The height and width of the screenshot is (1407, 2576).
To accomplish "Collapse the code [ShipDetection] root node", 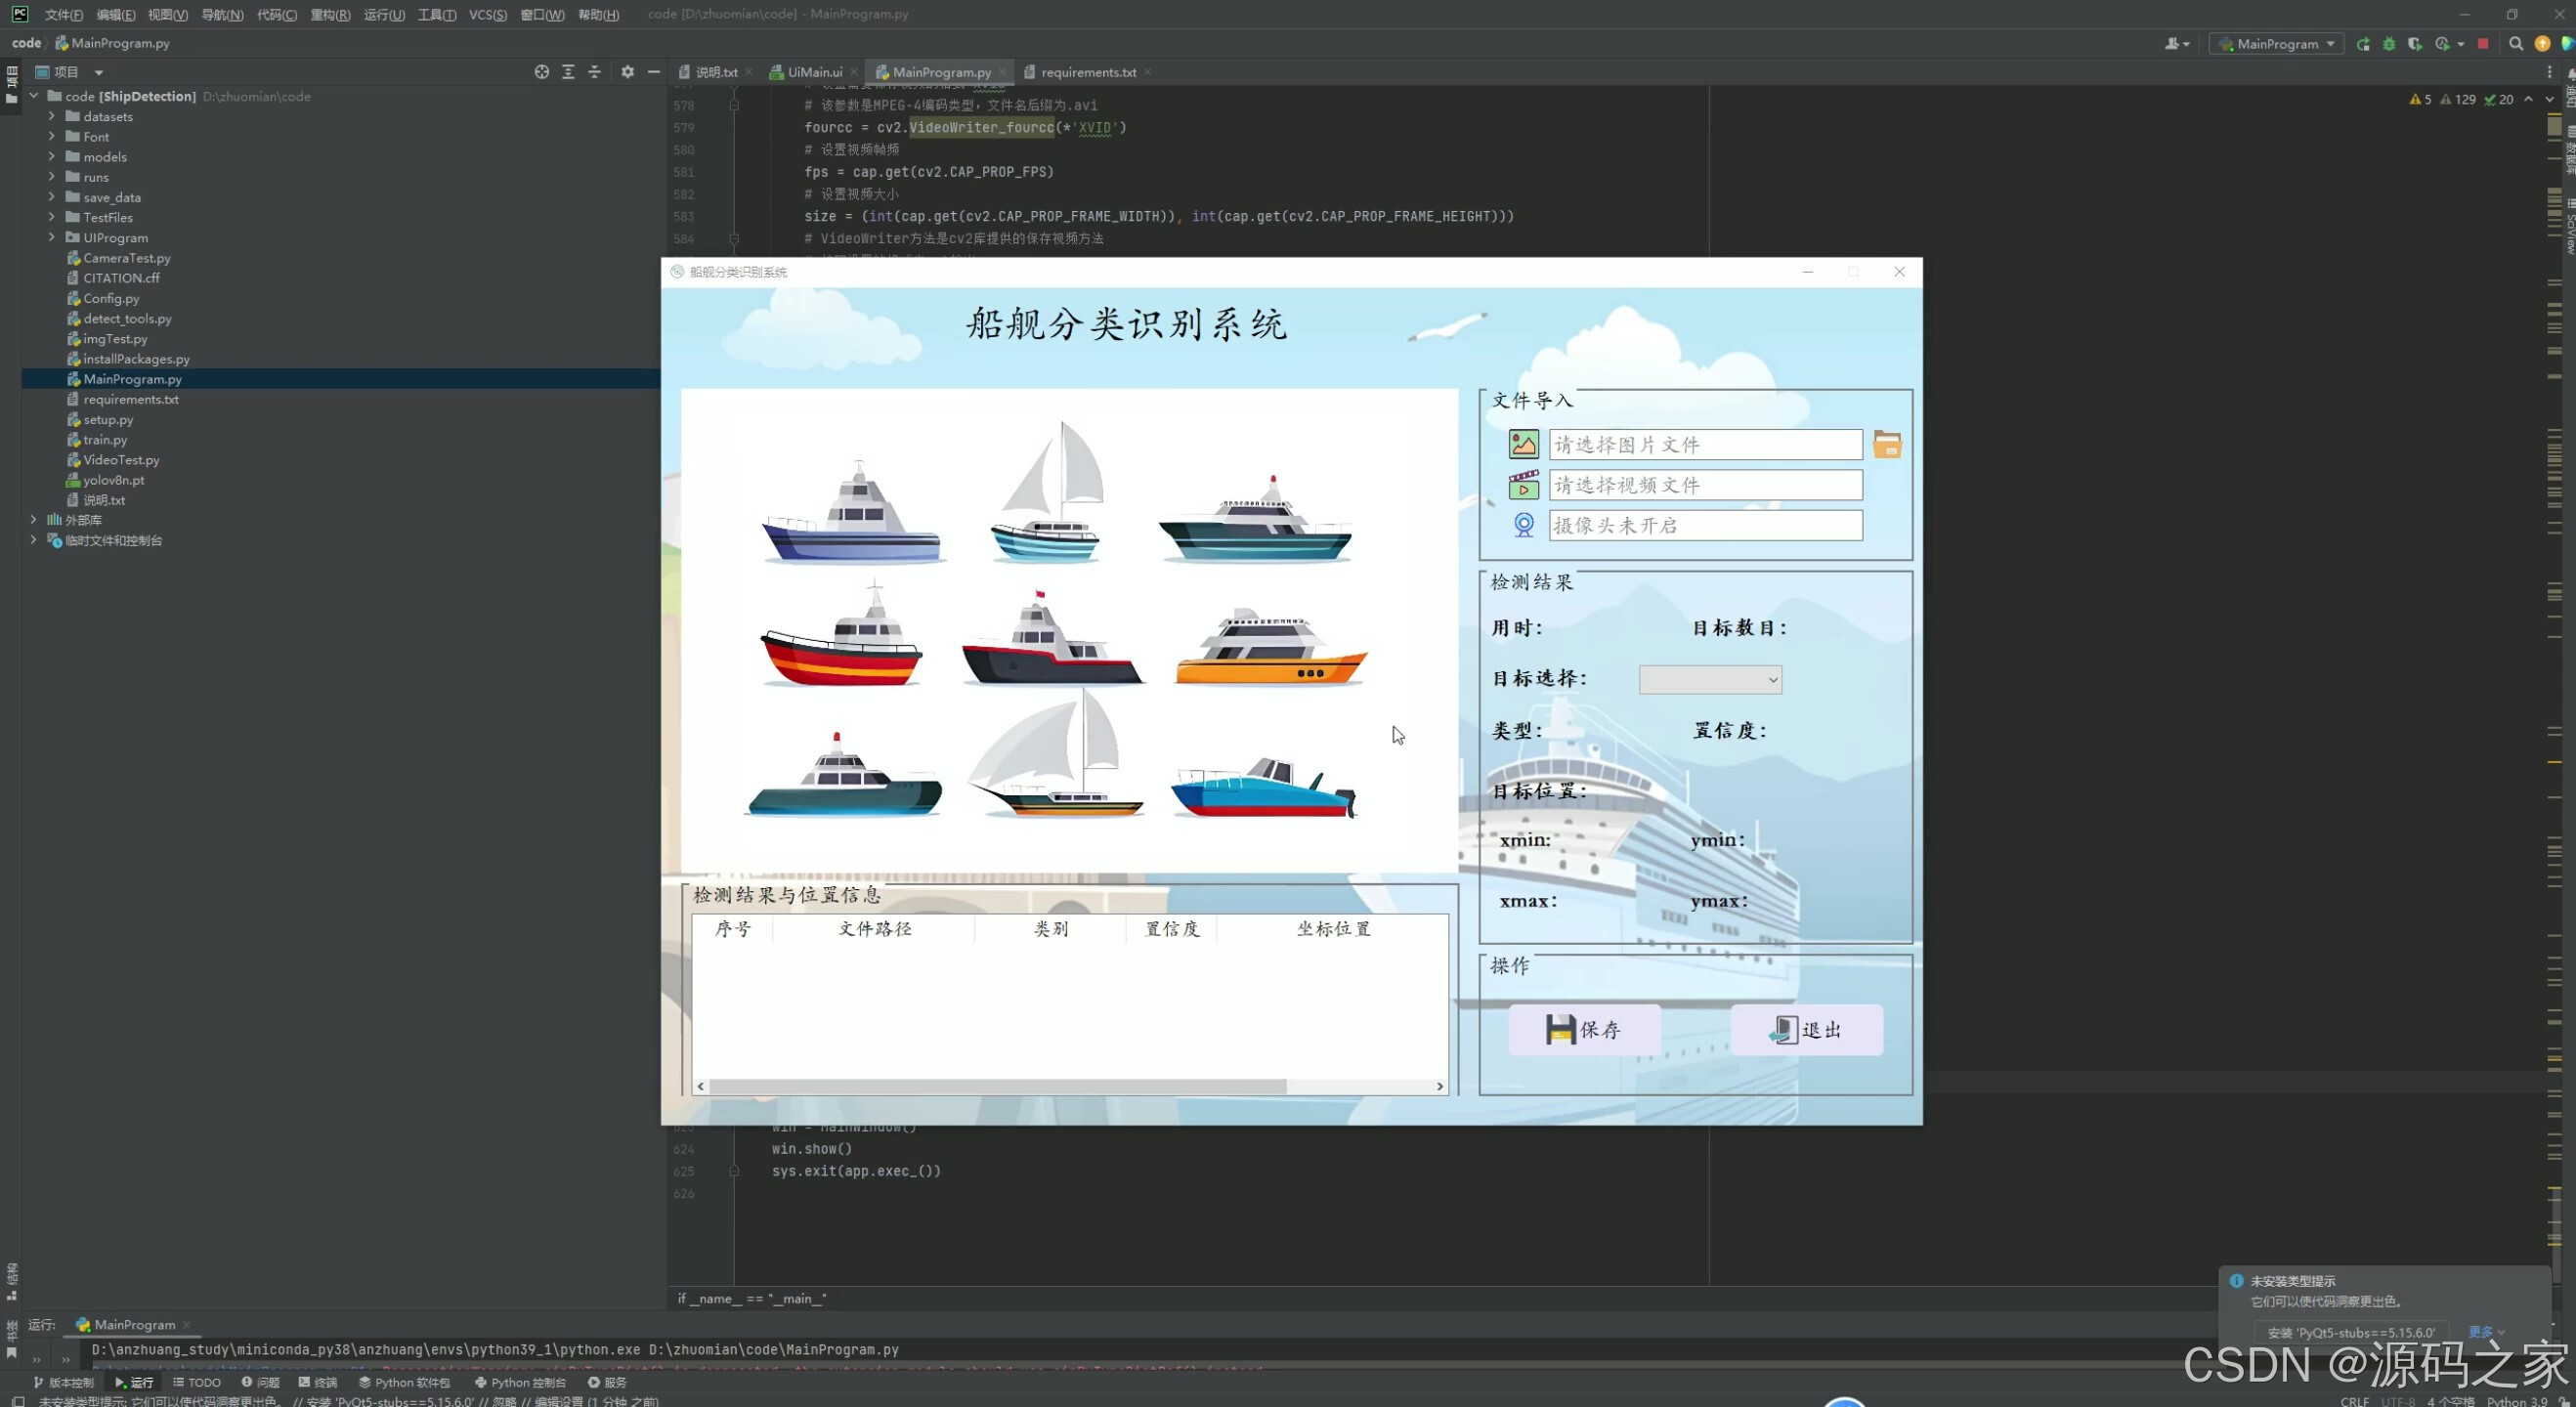I will coord(34,96).
